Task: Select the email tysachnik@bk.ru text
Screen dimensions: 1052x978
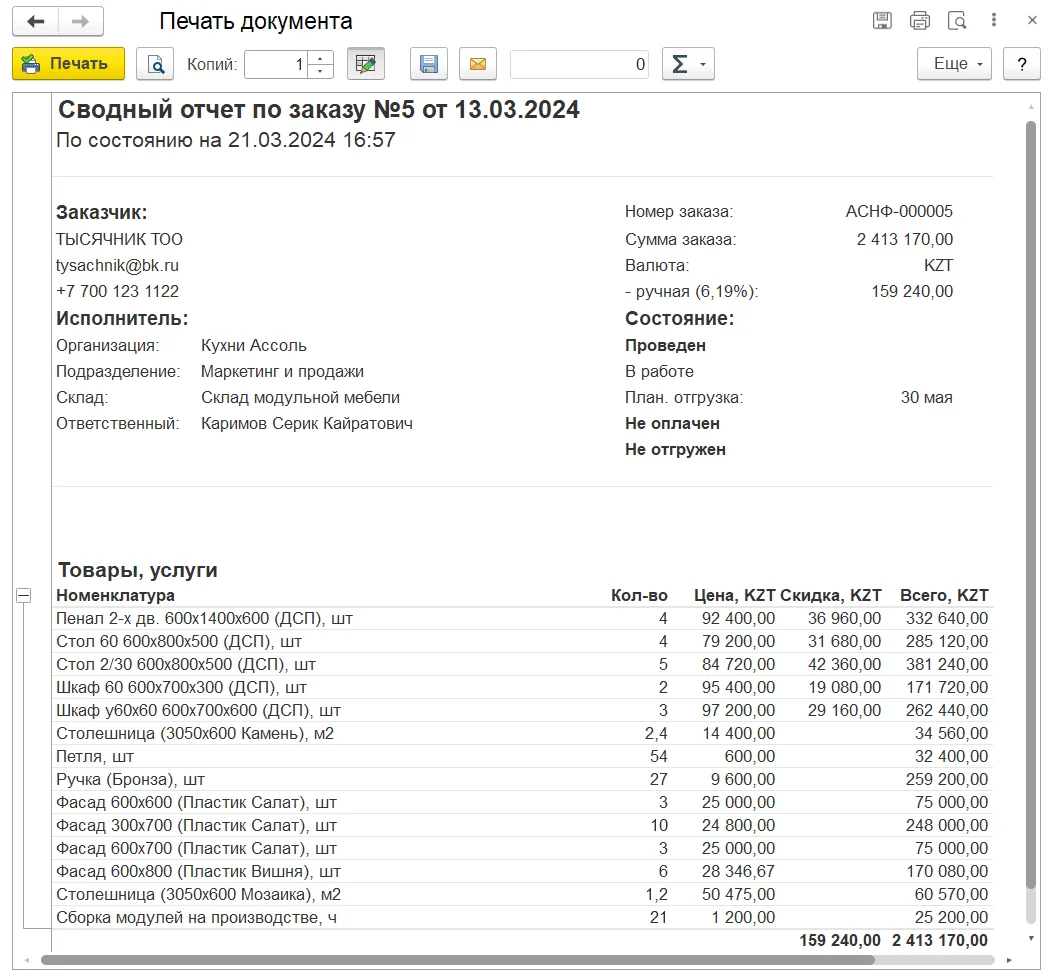Action: click(117, 265)
